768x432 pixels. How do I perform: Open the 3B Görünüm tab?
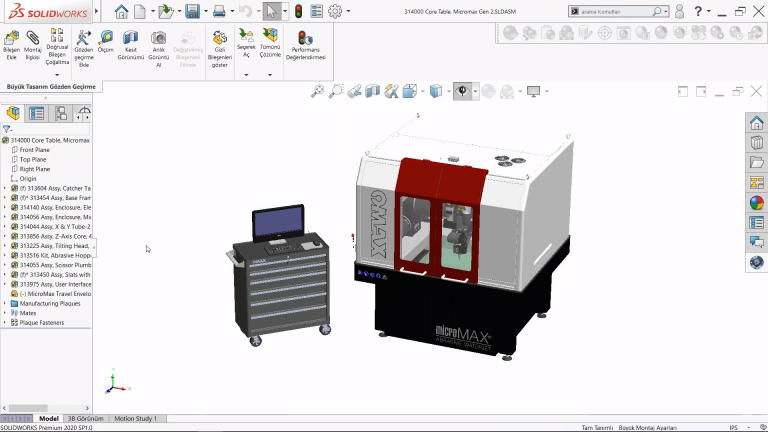click(86, 418)
